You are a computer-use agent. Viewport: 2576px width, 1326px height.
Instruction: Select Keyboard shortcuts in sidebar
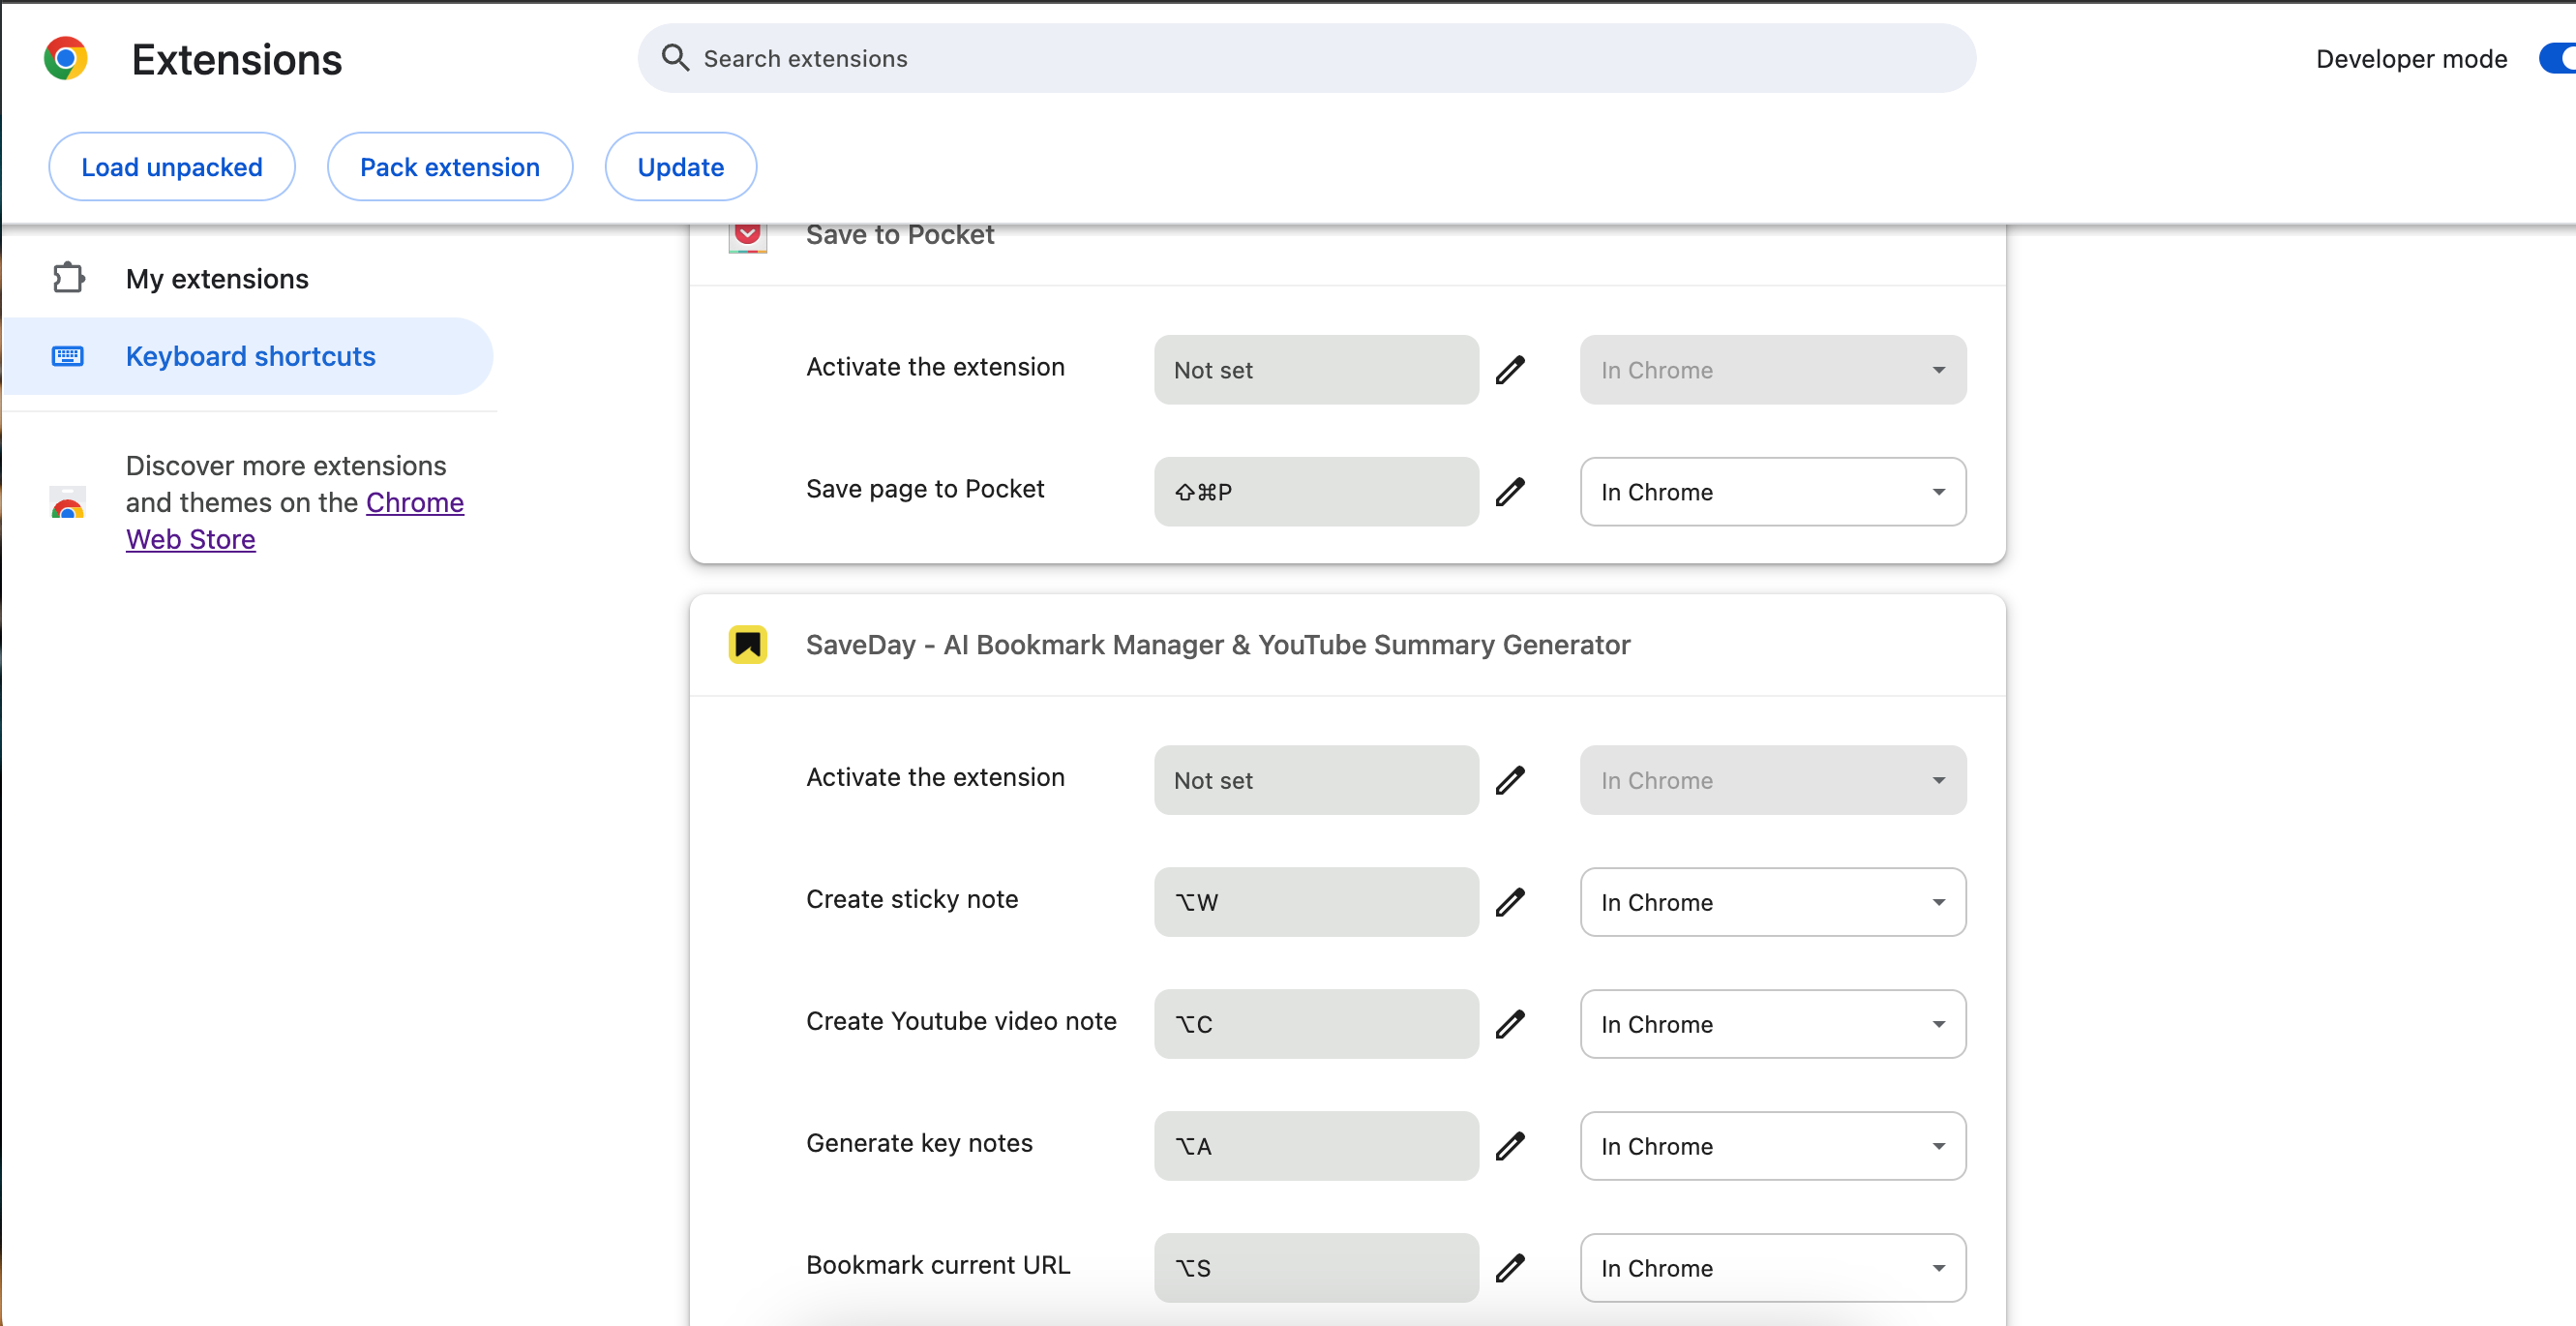(x=248, y=356)
